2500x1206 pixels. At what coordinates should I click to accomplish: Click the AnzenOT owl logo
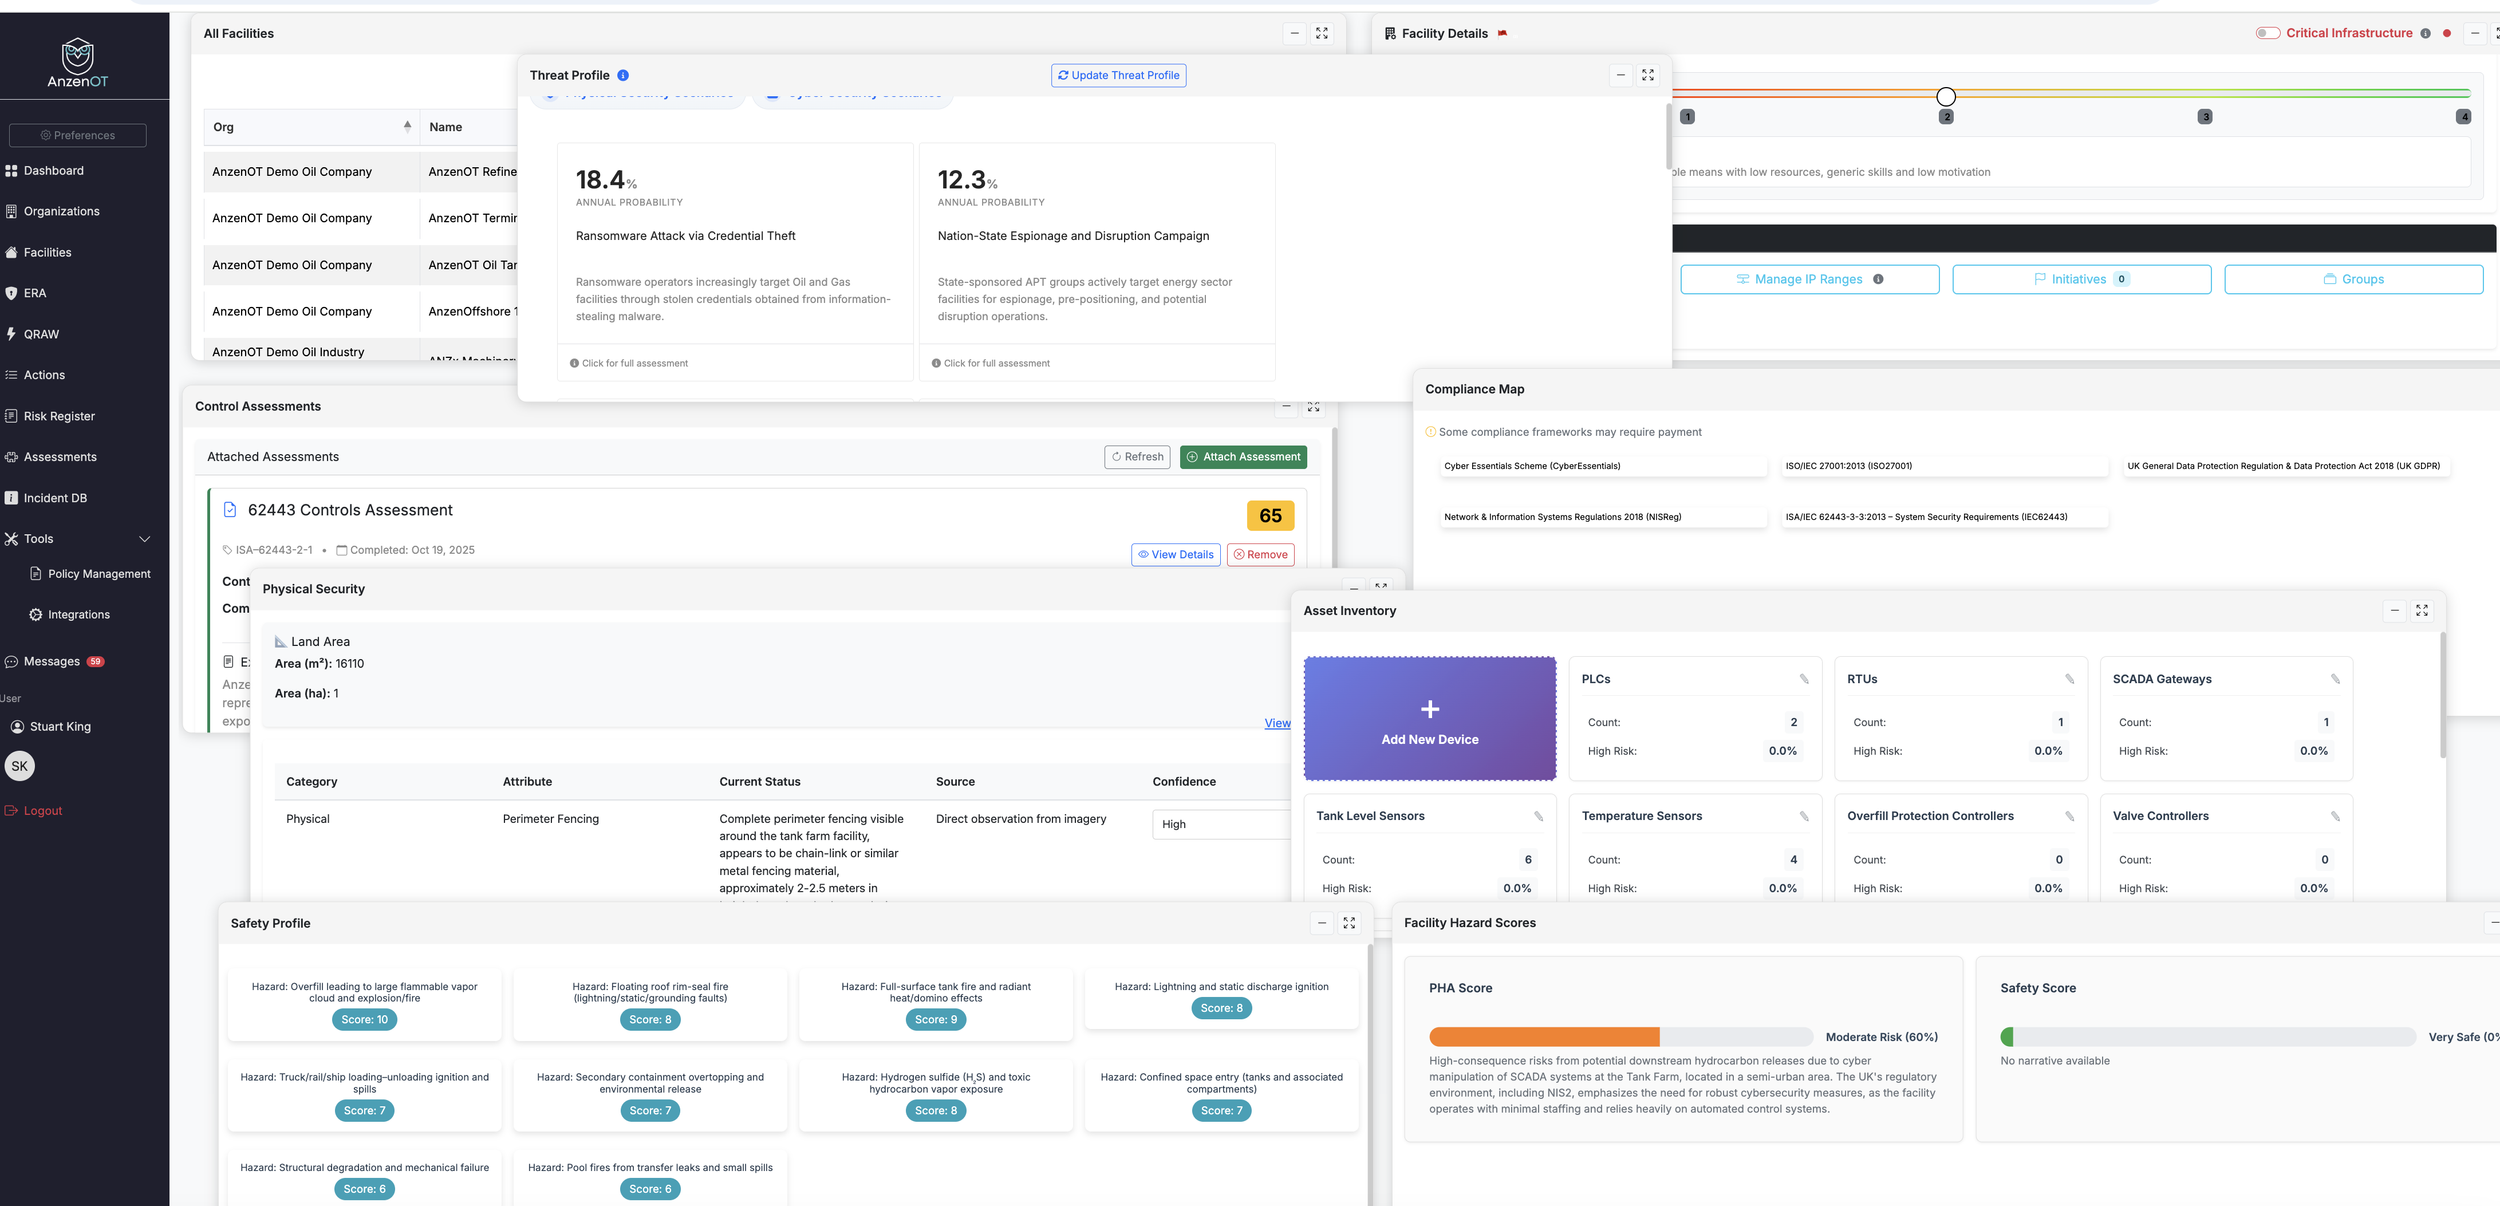(x=78, y=56)
